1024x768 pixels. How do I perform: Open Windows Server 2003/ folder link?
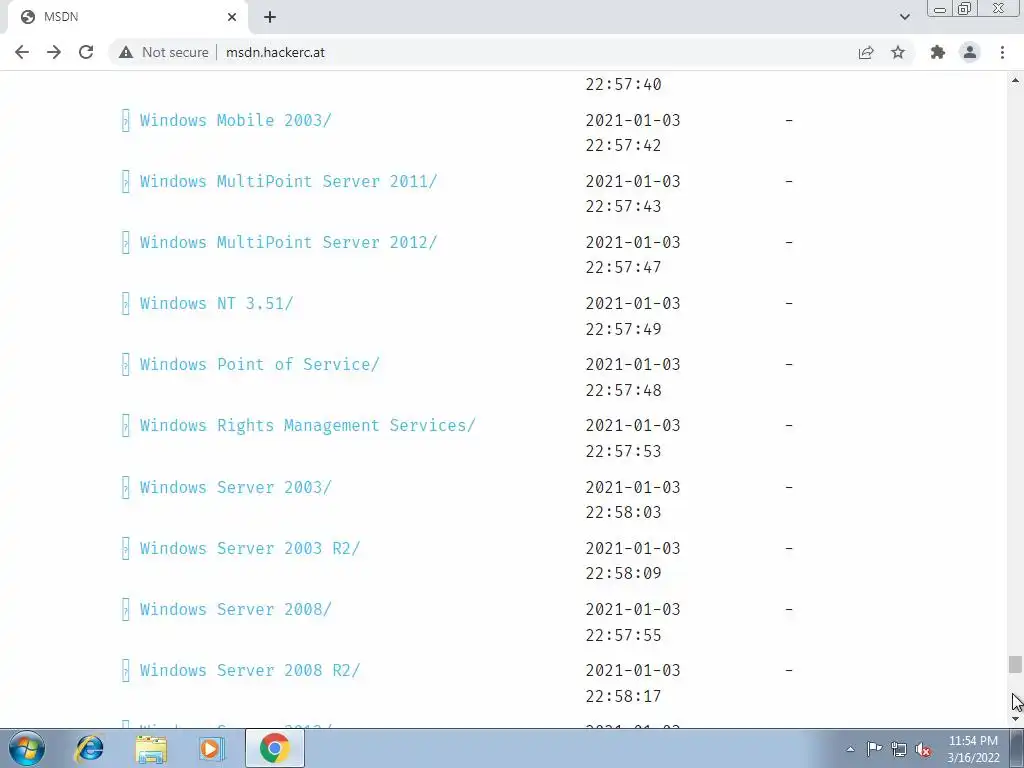[235, 487]
